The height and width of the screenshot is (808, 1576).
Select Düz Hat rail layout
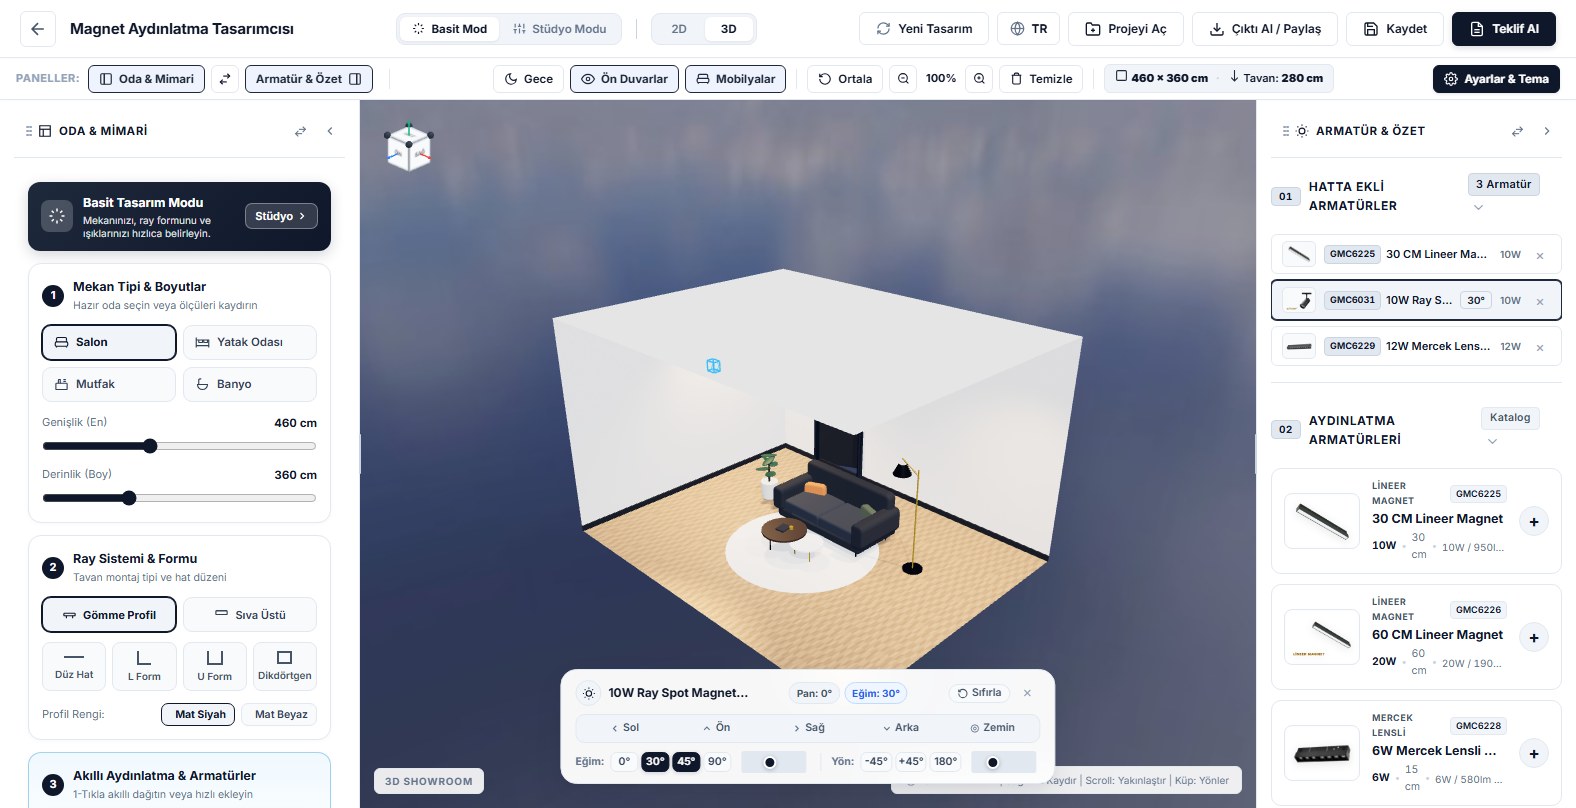pyautogui.click(x=74, y=666)
